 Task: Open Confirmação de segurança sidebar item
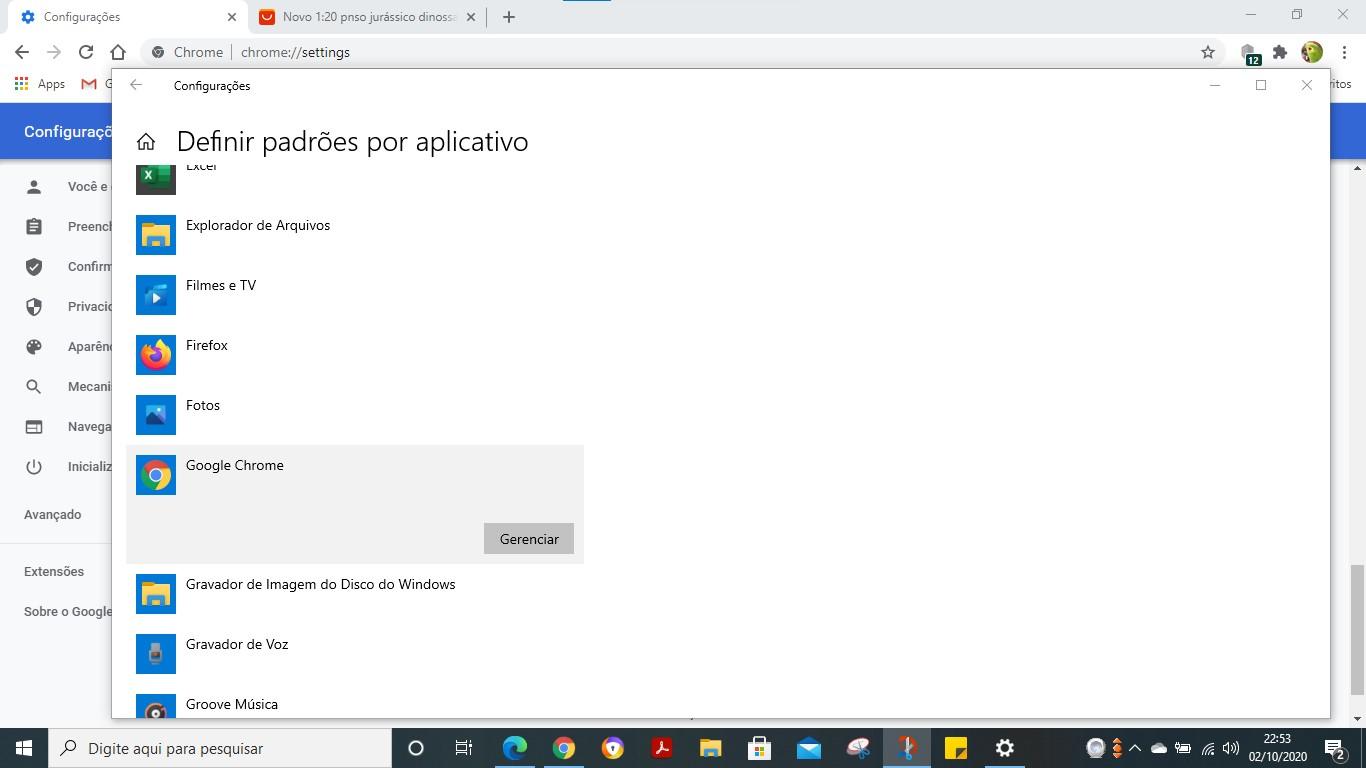coord(56,267)
